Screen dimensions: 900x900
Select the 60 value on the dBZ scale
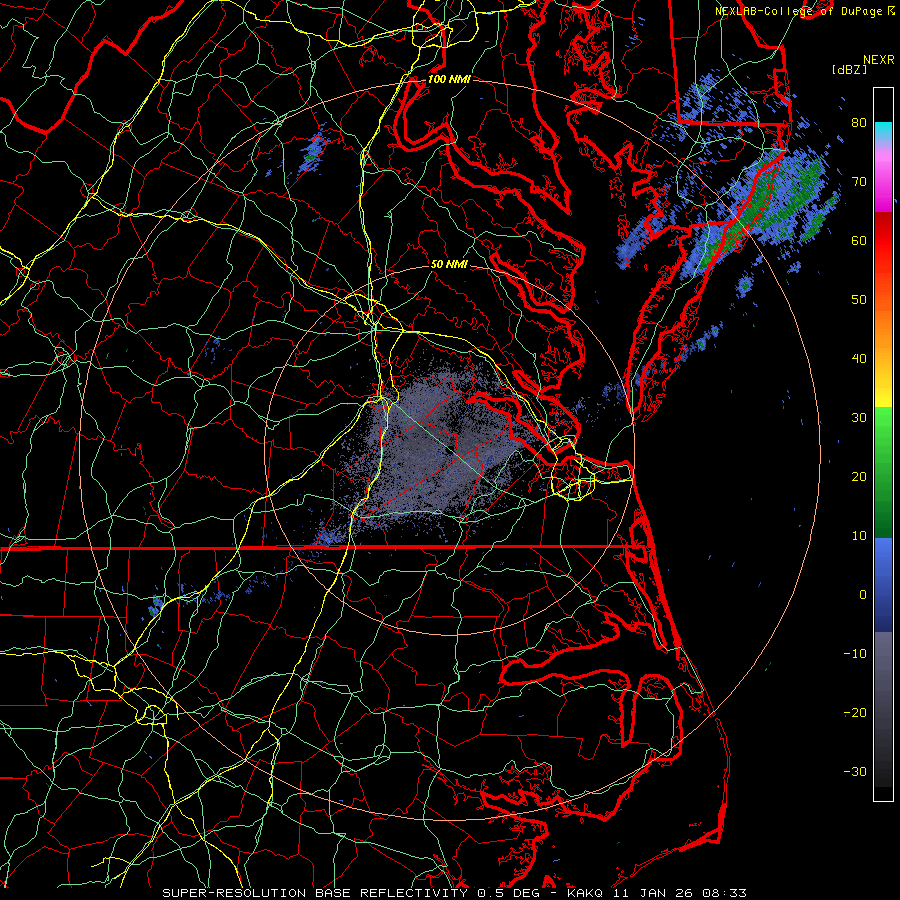pyautogui.click(x=859, y=240)
